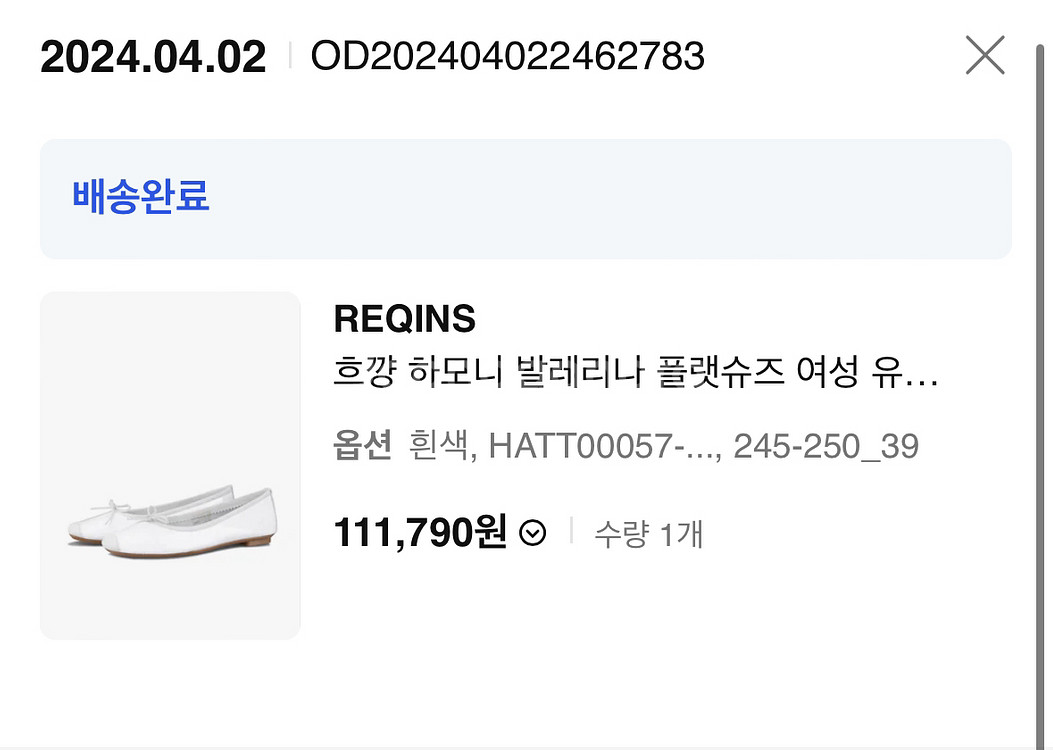Select the 흰색 color option text

(x=436, y=446)
